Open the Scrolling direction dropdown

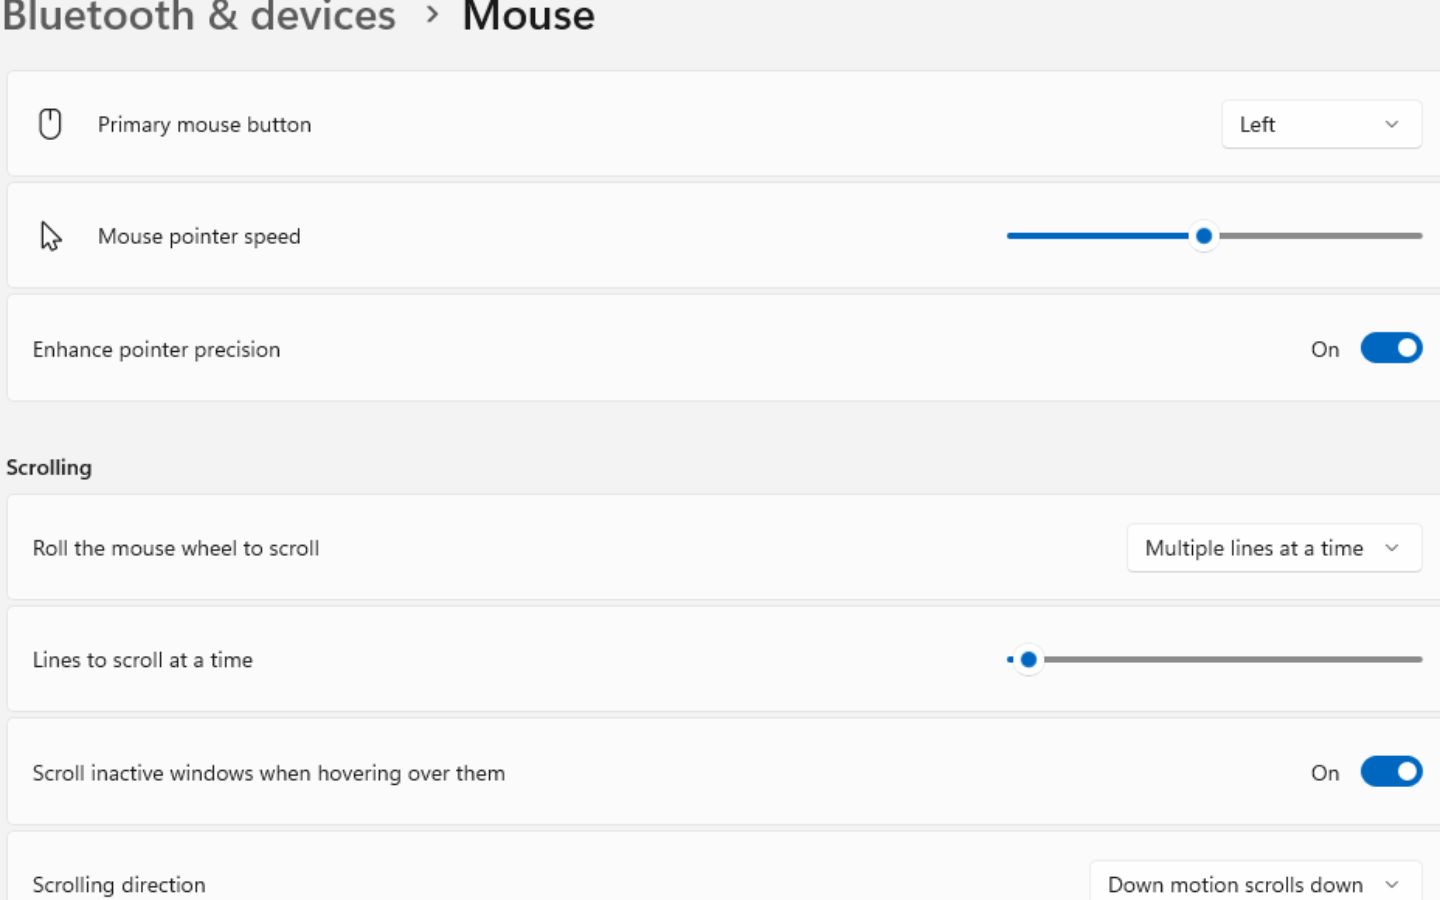tap(1254, 884)
